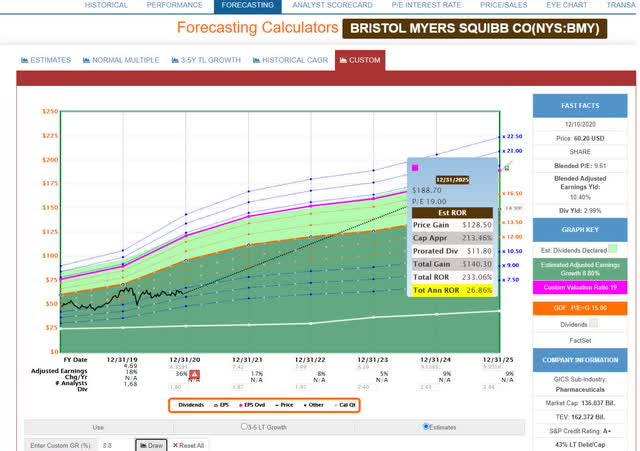Click the Price: 60.20 USD value
Viewport: 640px width, 451px height.
tap(580, 138)
